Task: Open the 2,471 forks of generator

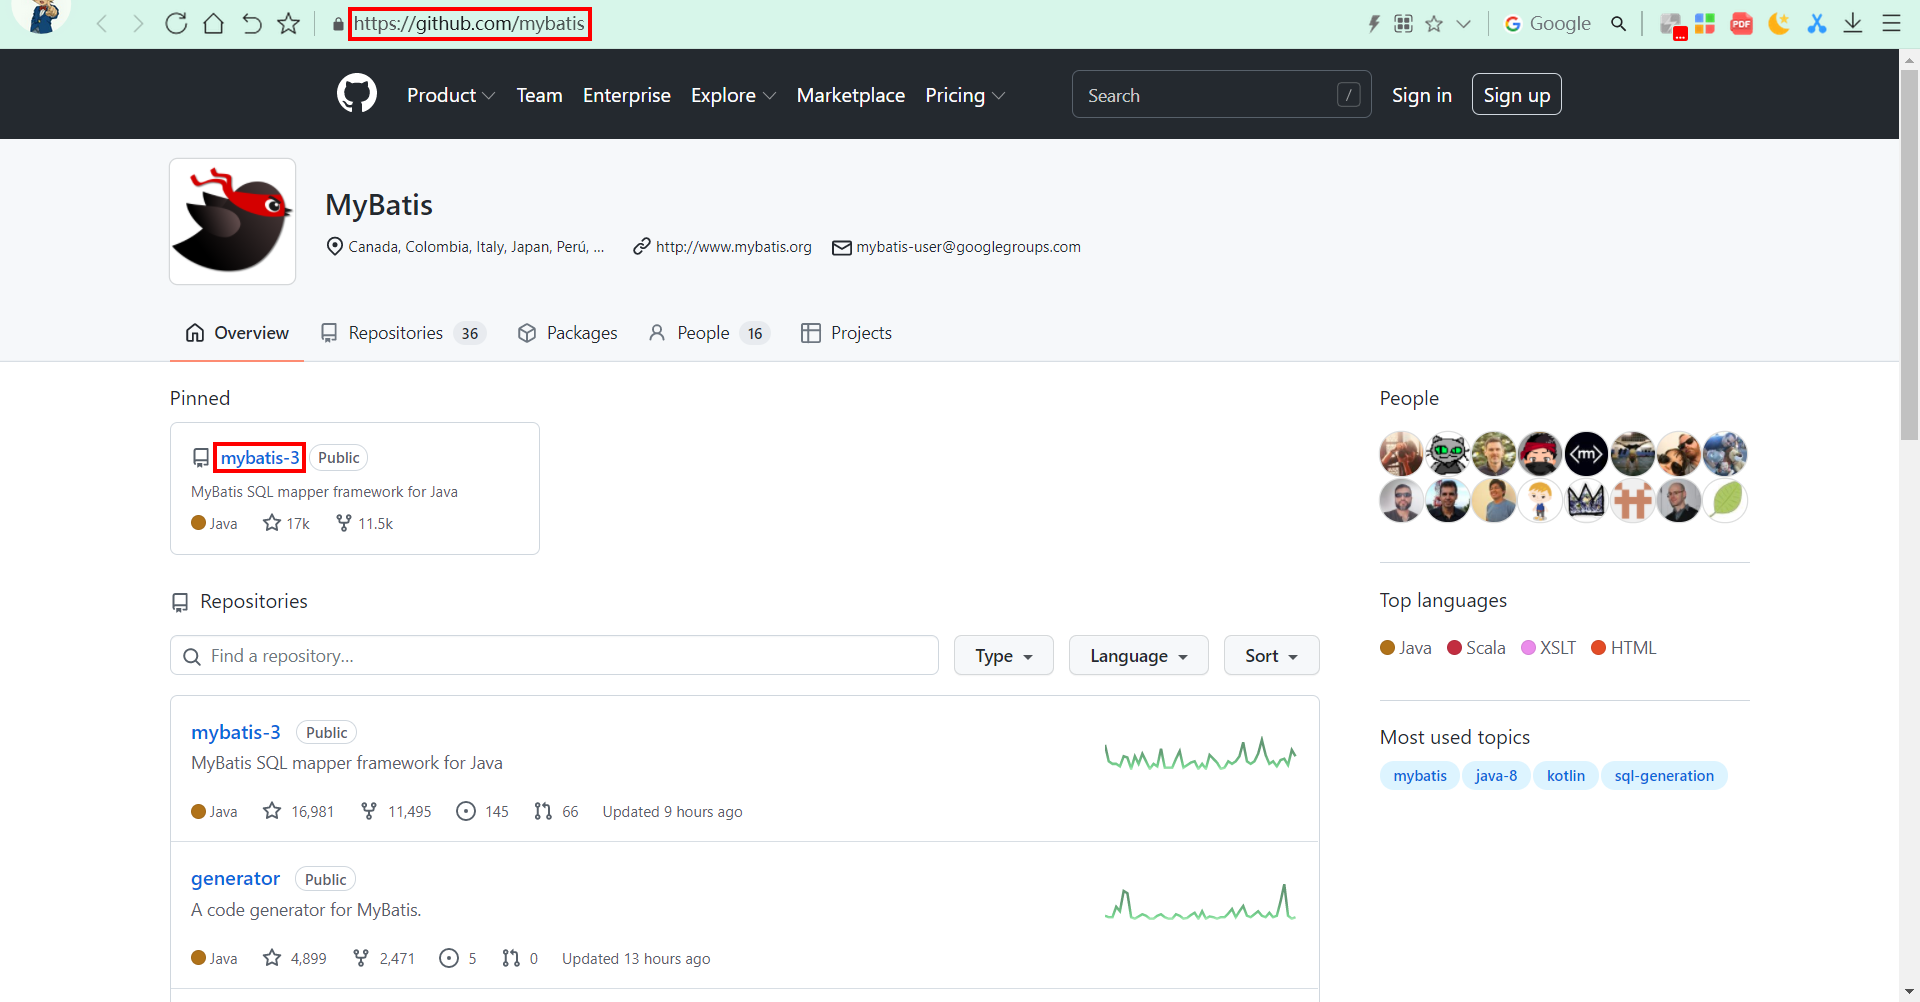Action: [384, 958]
